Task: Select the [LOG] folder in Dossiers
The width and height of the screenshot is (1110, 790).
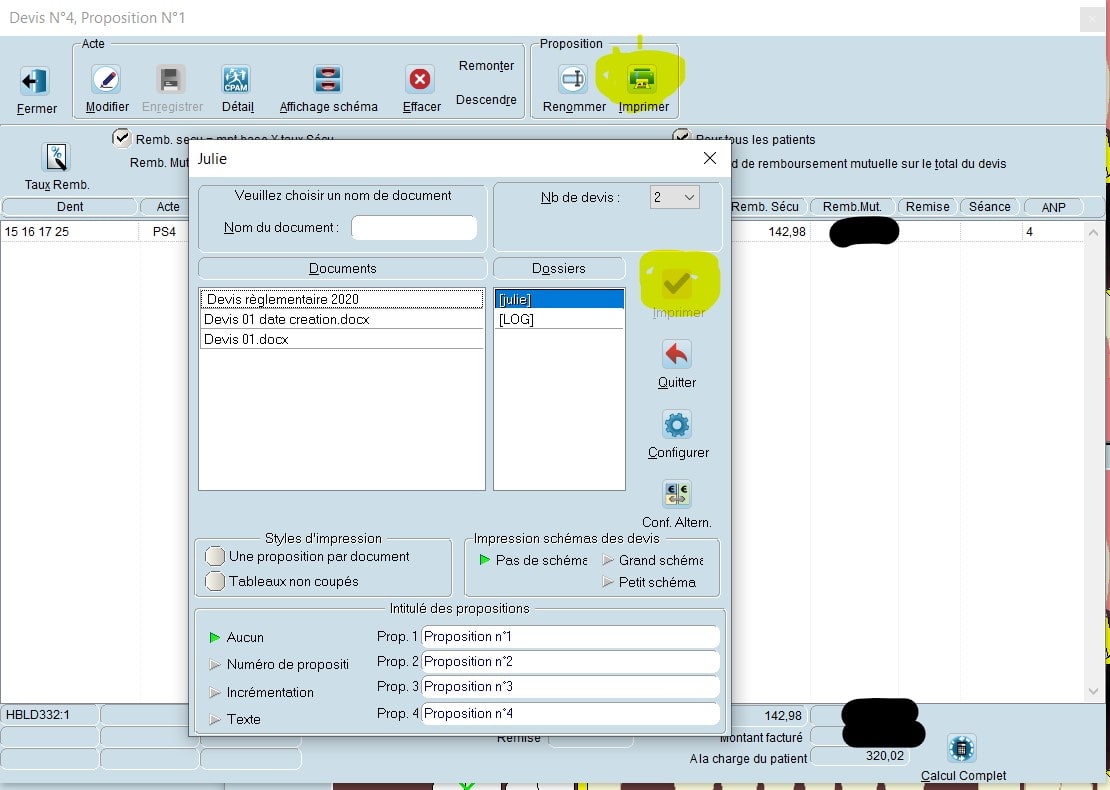Action: tap(516, 319)
